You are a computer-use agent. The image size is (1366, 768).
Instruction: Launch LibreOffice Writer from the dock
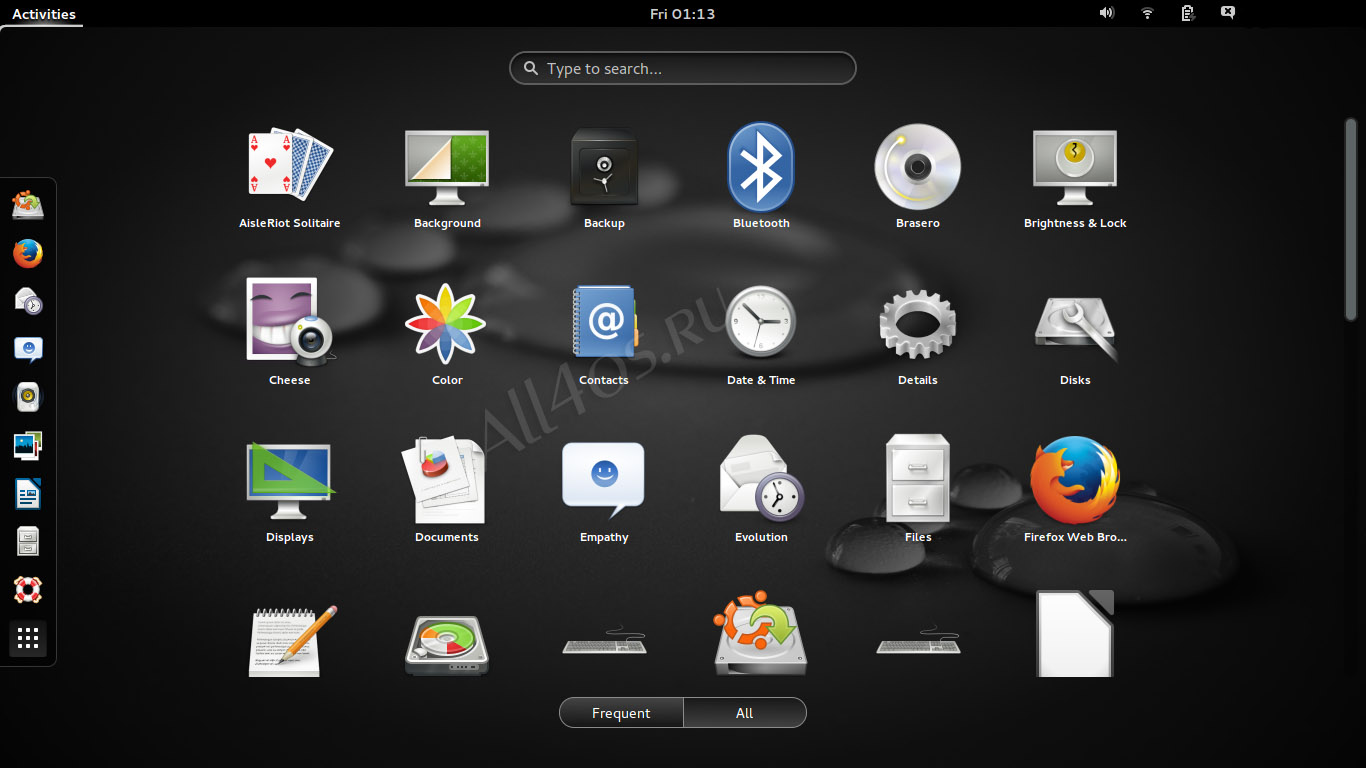(x=28, y=493)
